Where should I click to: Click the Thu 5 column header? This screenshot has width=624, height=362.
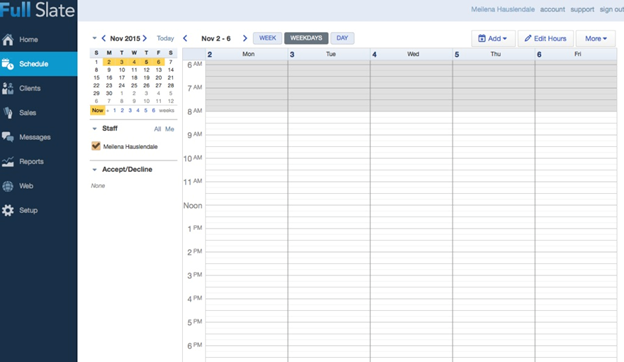point(494,54)
